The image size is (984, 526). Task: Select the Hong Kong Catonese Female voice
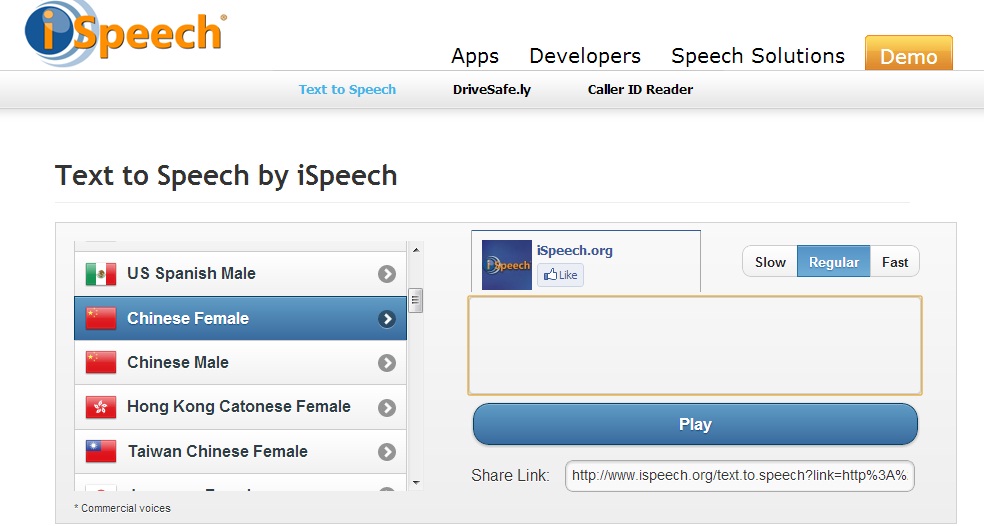point(240,407)
